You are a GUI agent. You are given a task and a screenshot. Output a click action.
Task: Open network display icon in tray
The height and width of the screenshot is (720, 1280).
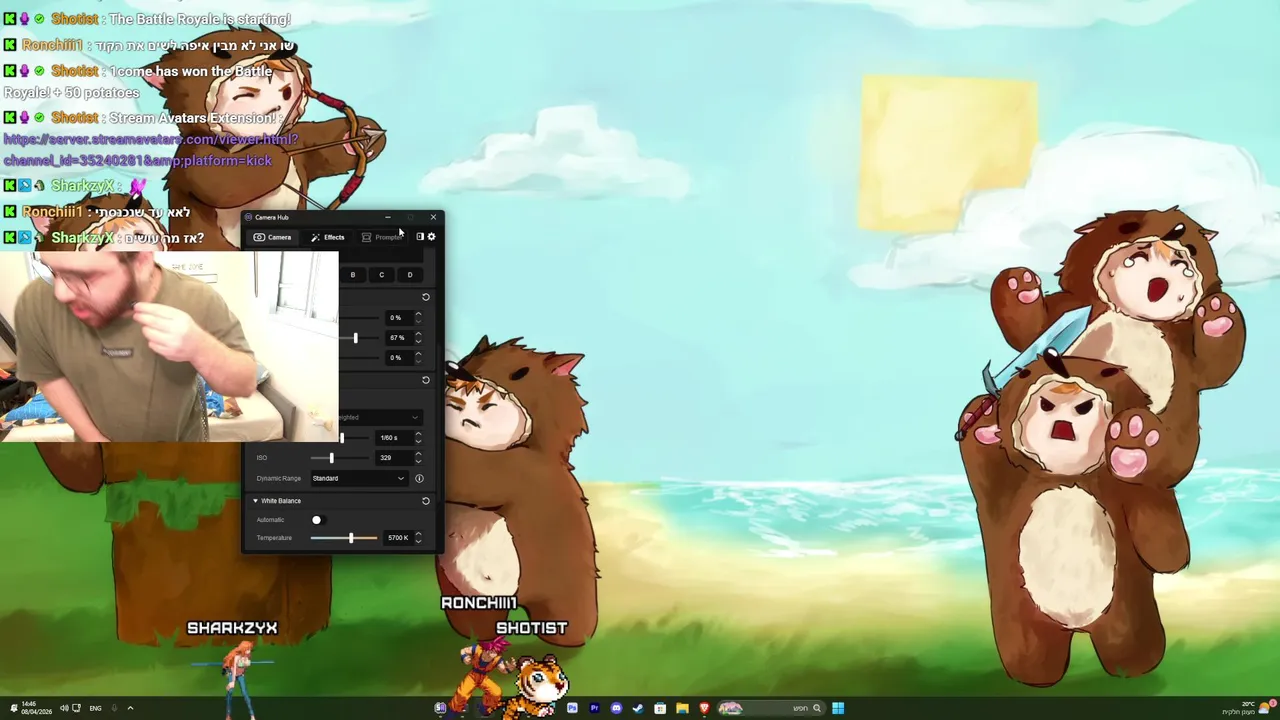click(76, 708)
